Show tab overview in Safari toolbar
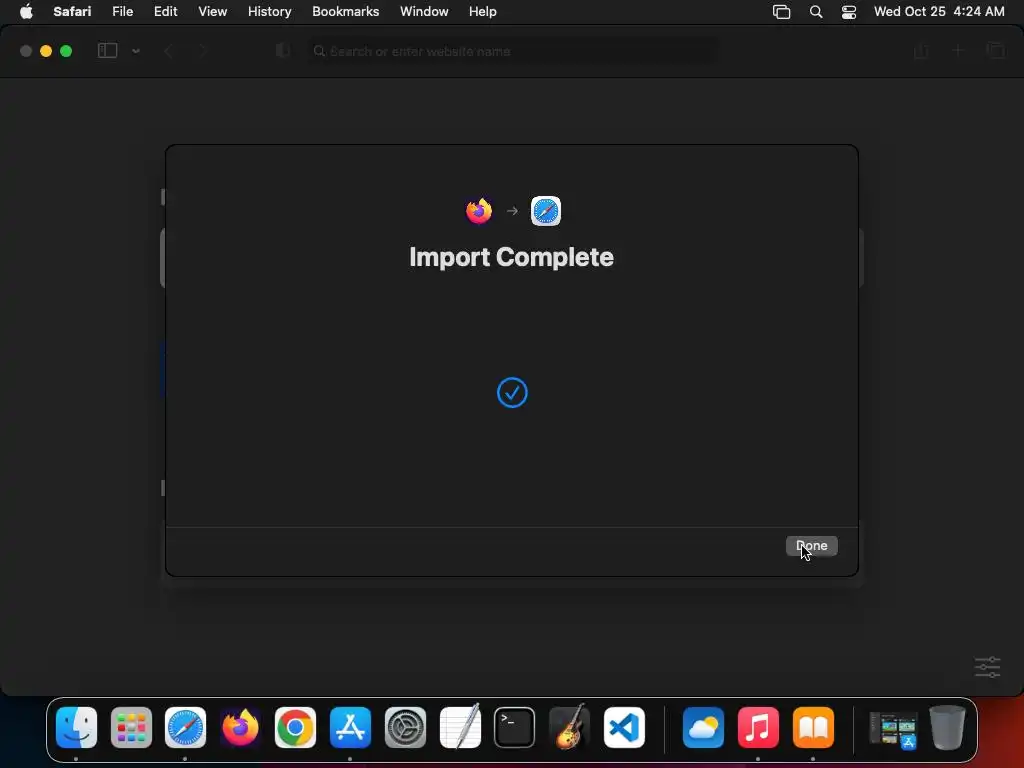Screen dimensions: 1024x768 pyautogui.click(x=995, y=51)
